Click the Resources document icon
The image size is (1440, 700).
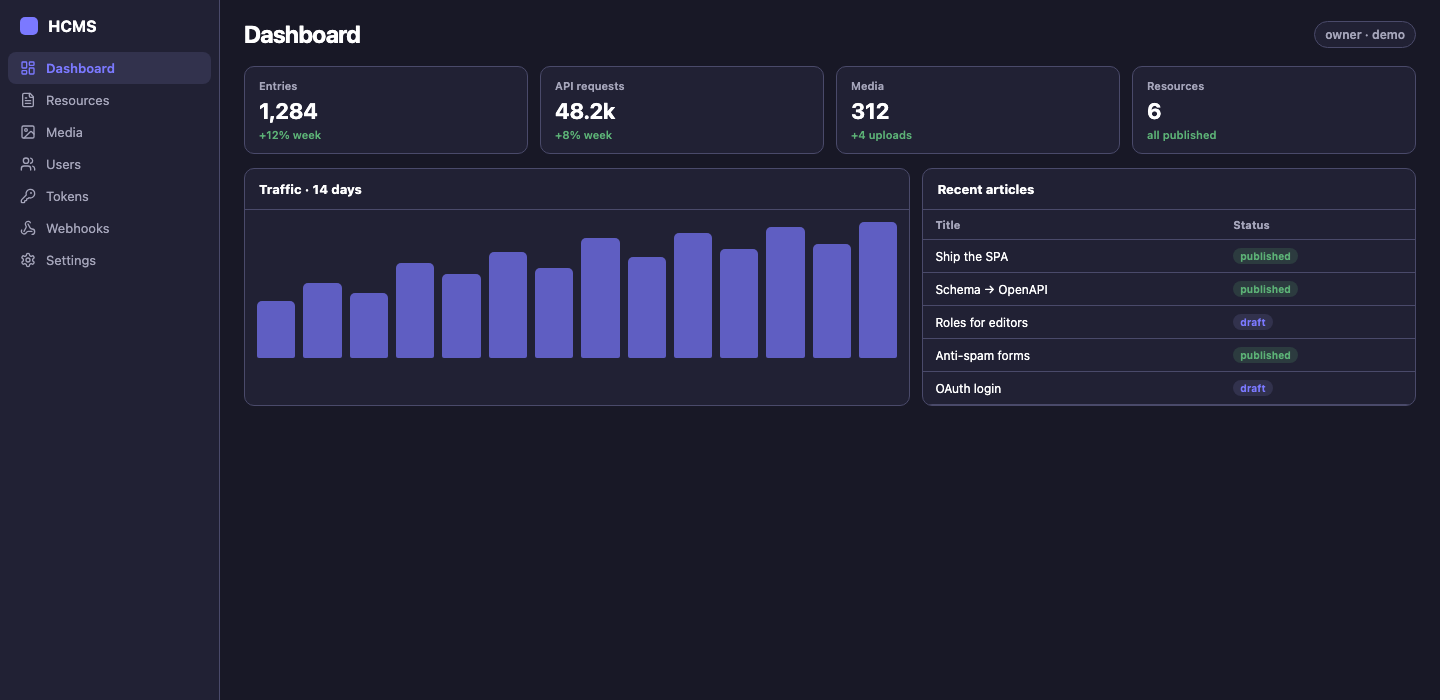[x=28, y=100]
